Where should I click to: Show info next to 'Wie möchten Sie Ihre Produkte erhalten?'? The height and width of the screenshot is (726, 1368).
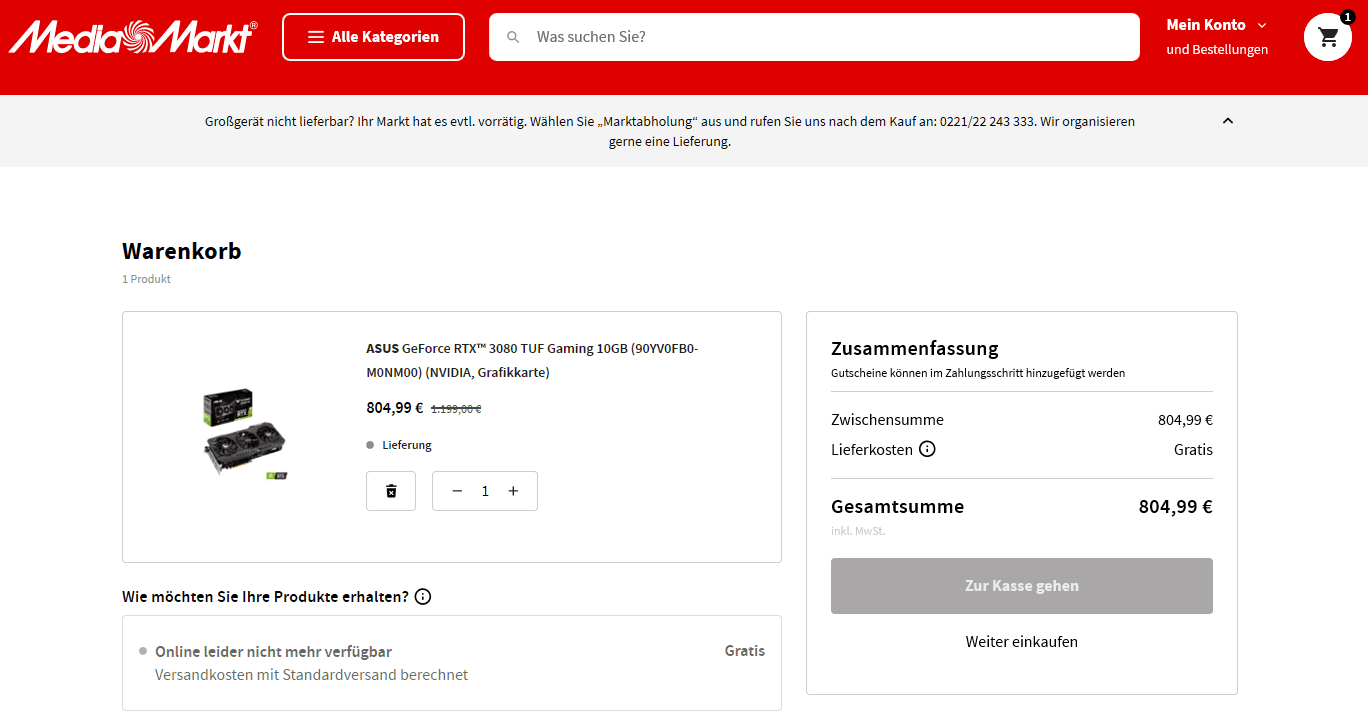tap(423, 597)
